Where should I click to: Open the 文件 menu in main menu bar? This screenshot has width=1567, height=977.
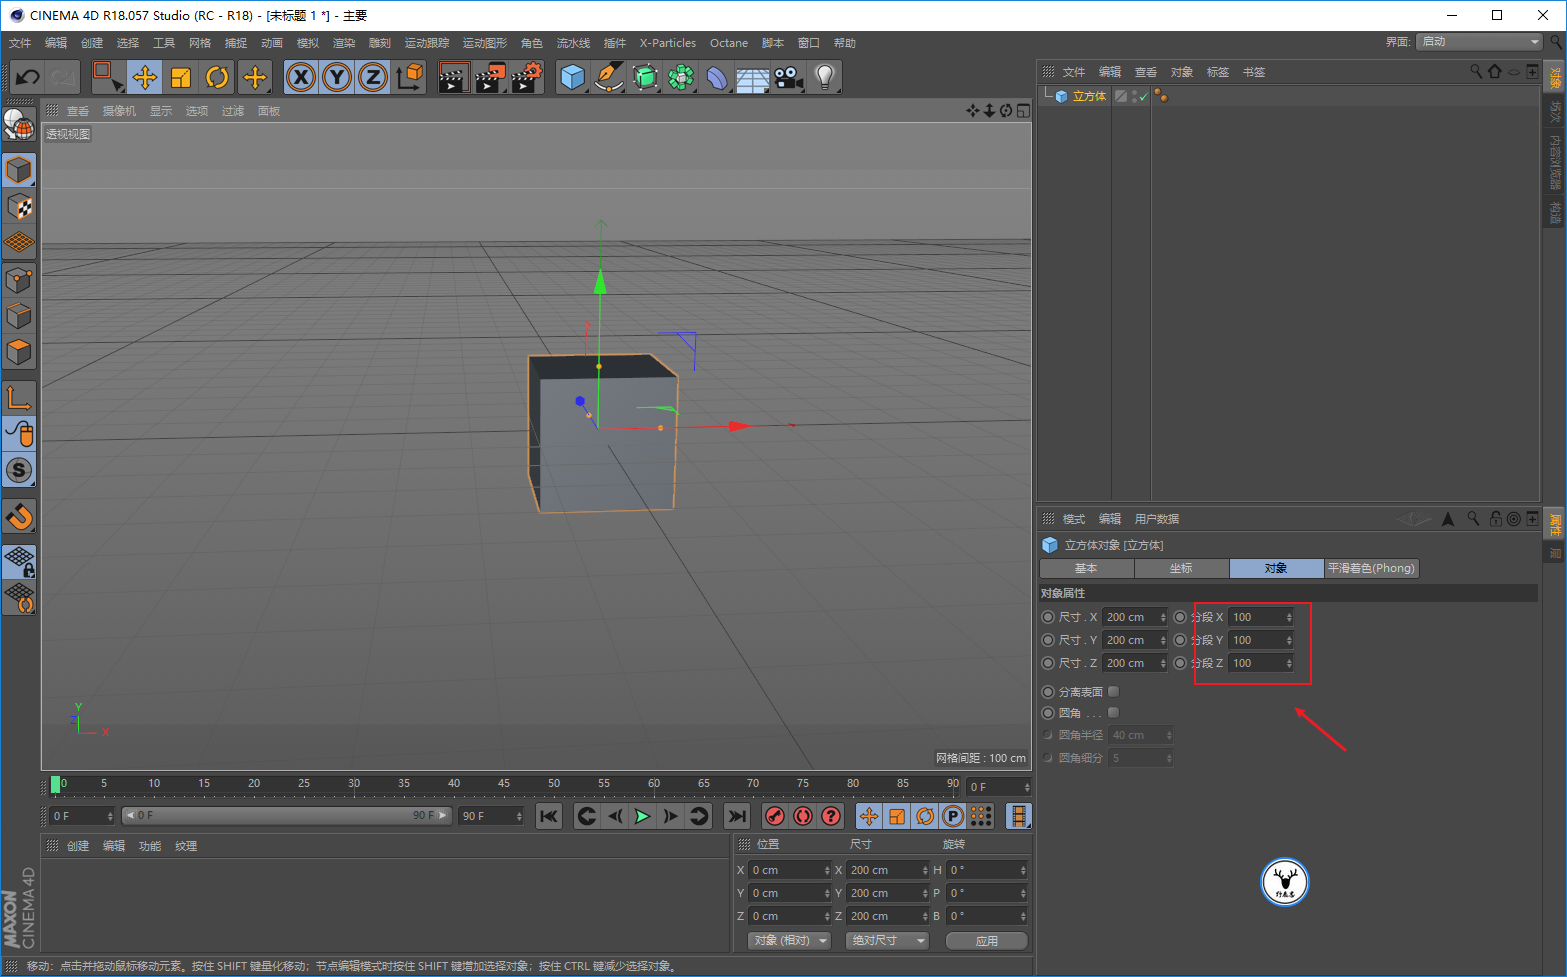pyautogui.click(x=20, y=43)
